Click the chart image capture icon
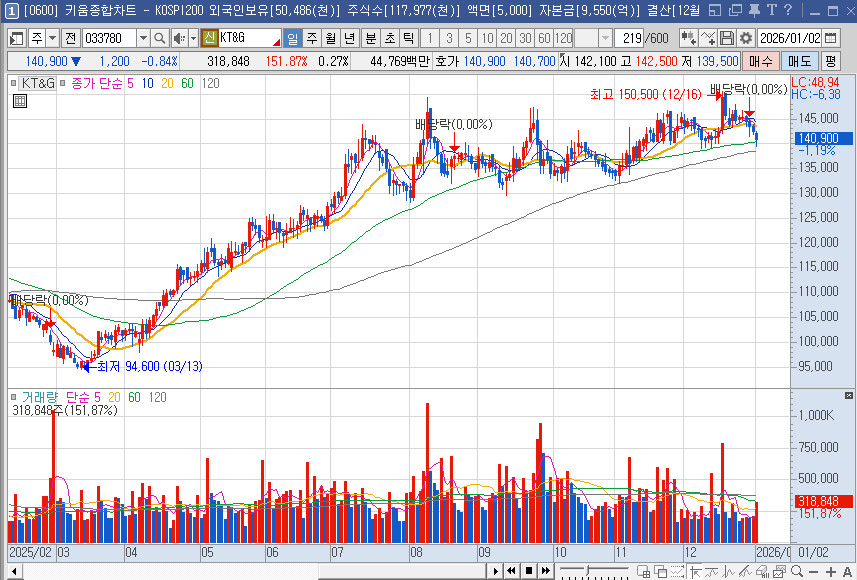857x580 pixels. click(x=780, y=572)
